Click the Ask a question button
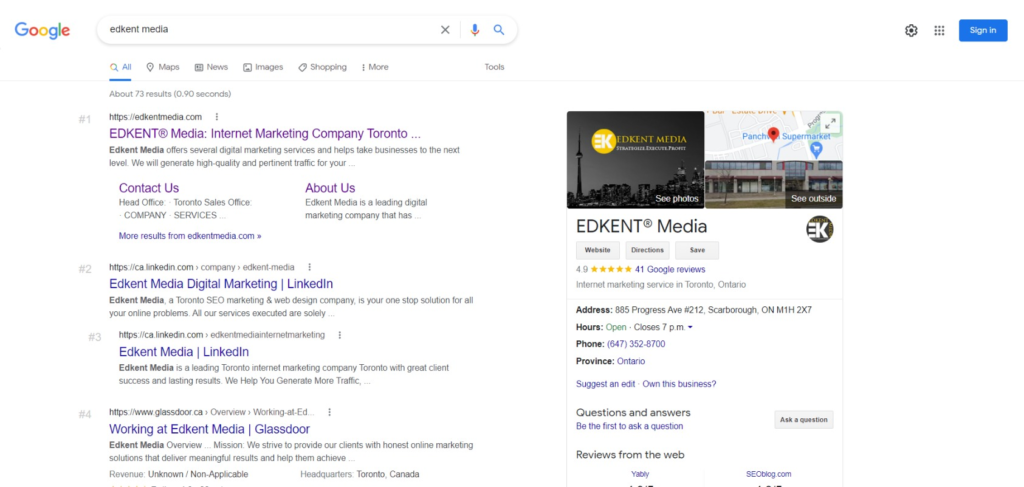The width and height of the screenshot is (1024, 487). pyautogui.click(x=804, y=420)
